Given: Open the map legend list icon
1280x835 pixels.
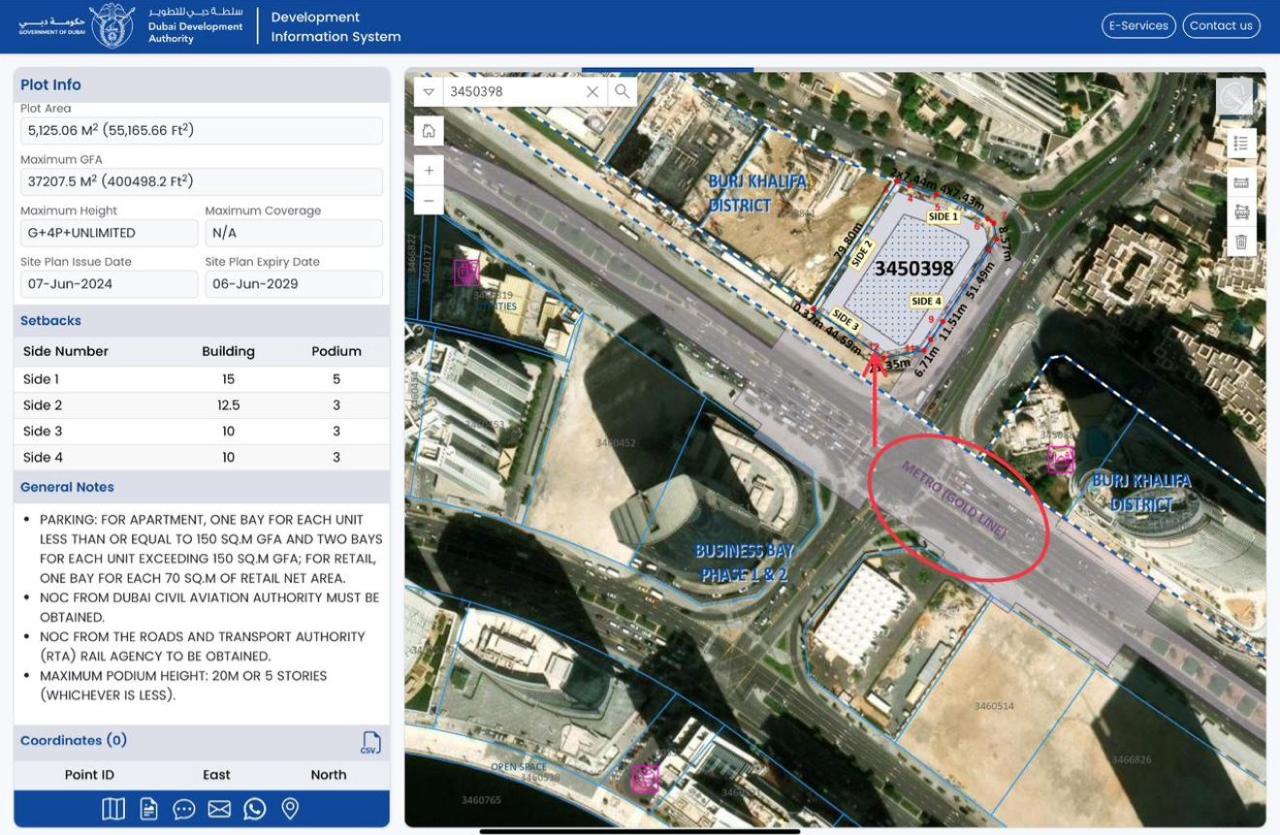Looking at the screenshot, I should (1241, 143).
